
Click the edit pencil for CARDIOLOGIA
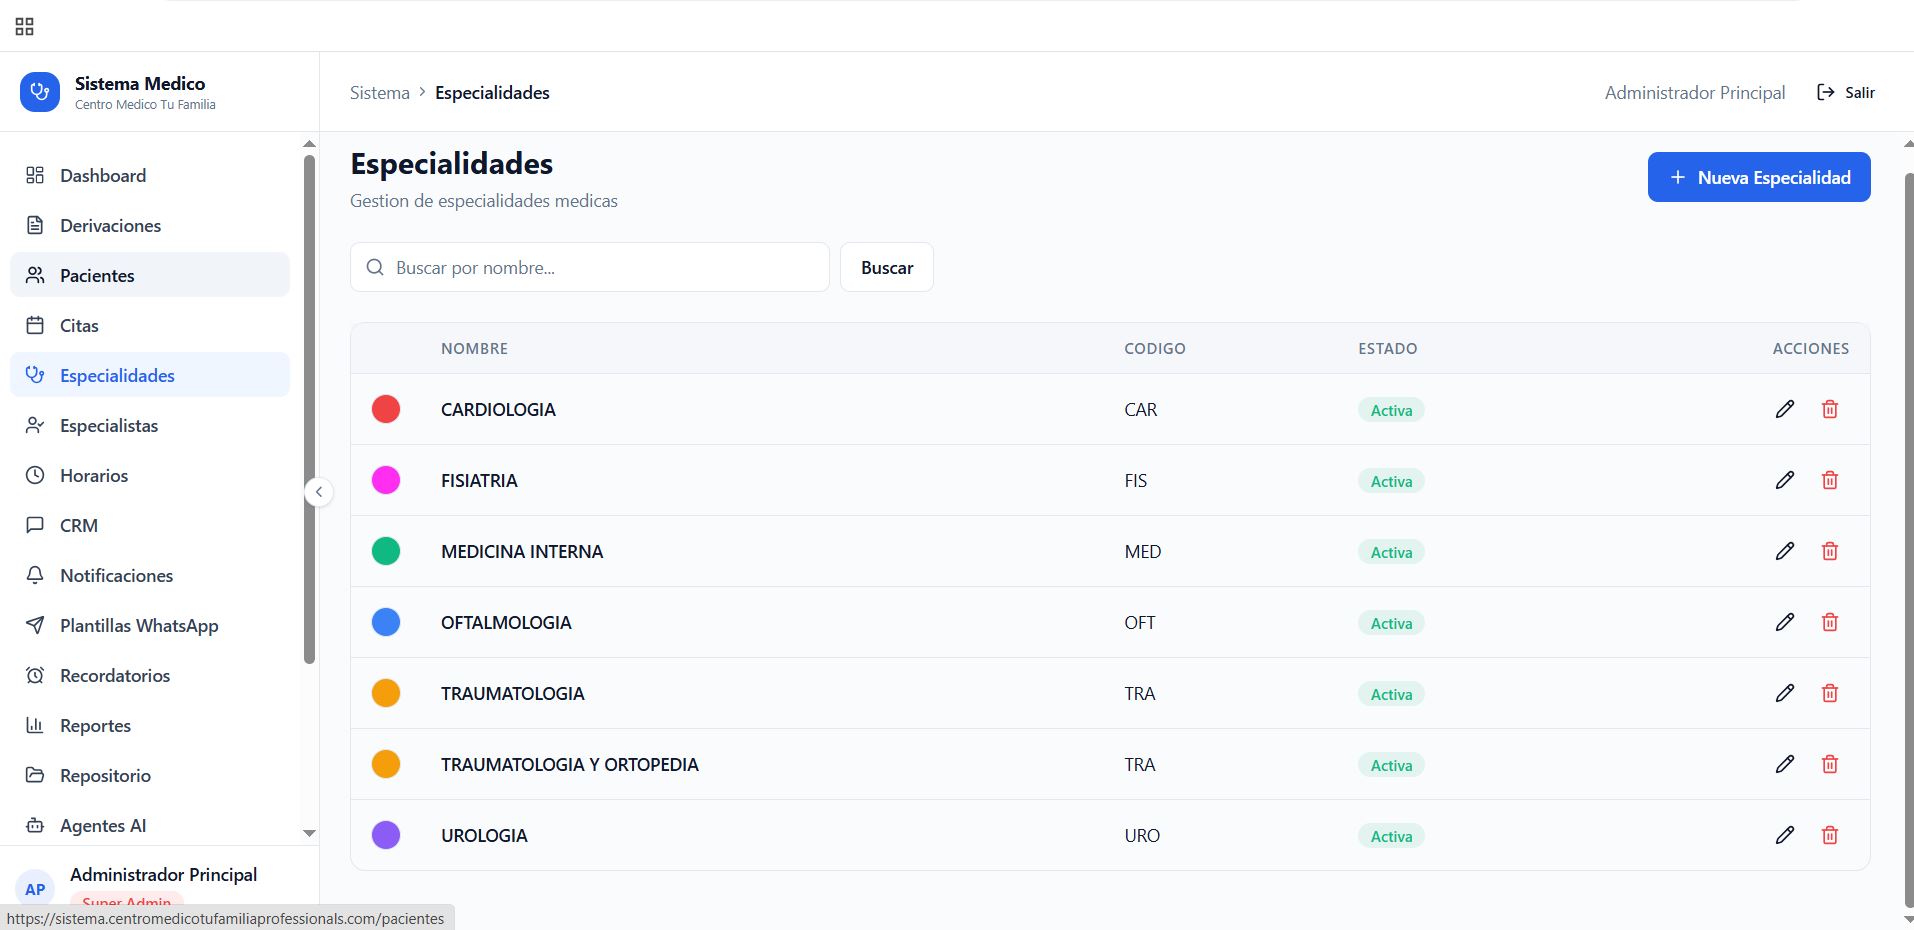[1784, 409]
